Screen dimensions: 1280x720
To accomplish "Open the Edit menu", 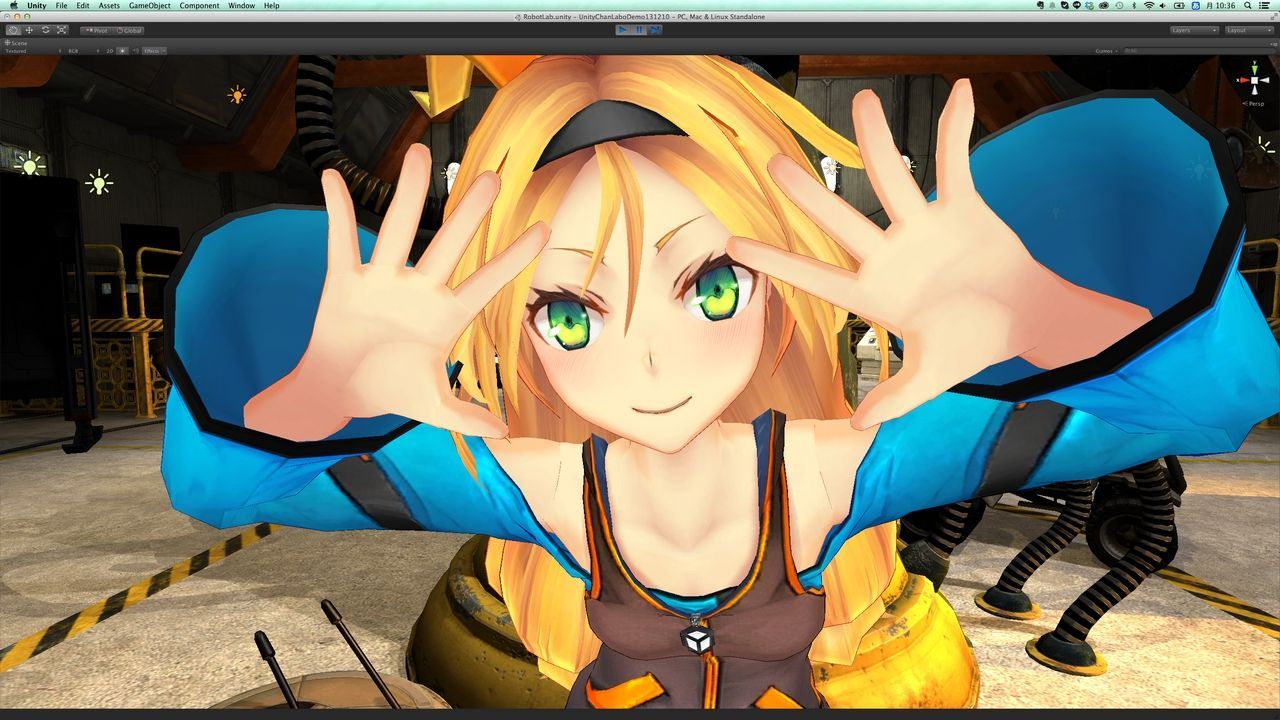I will 83,6.
